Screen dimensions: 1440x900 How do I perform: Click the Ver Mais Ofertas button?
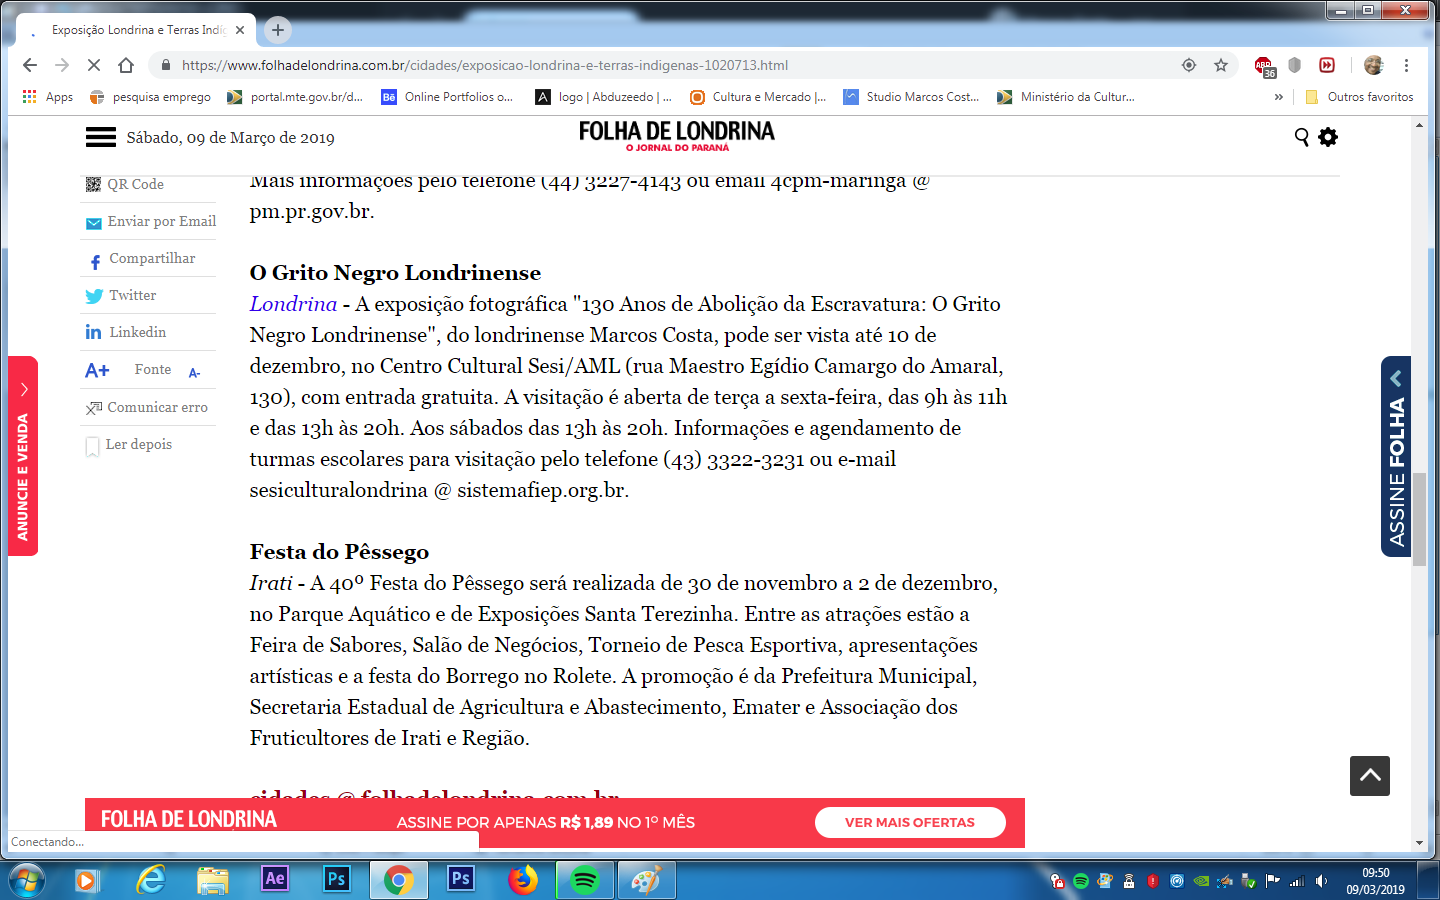tap(909, 822)
